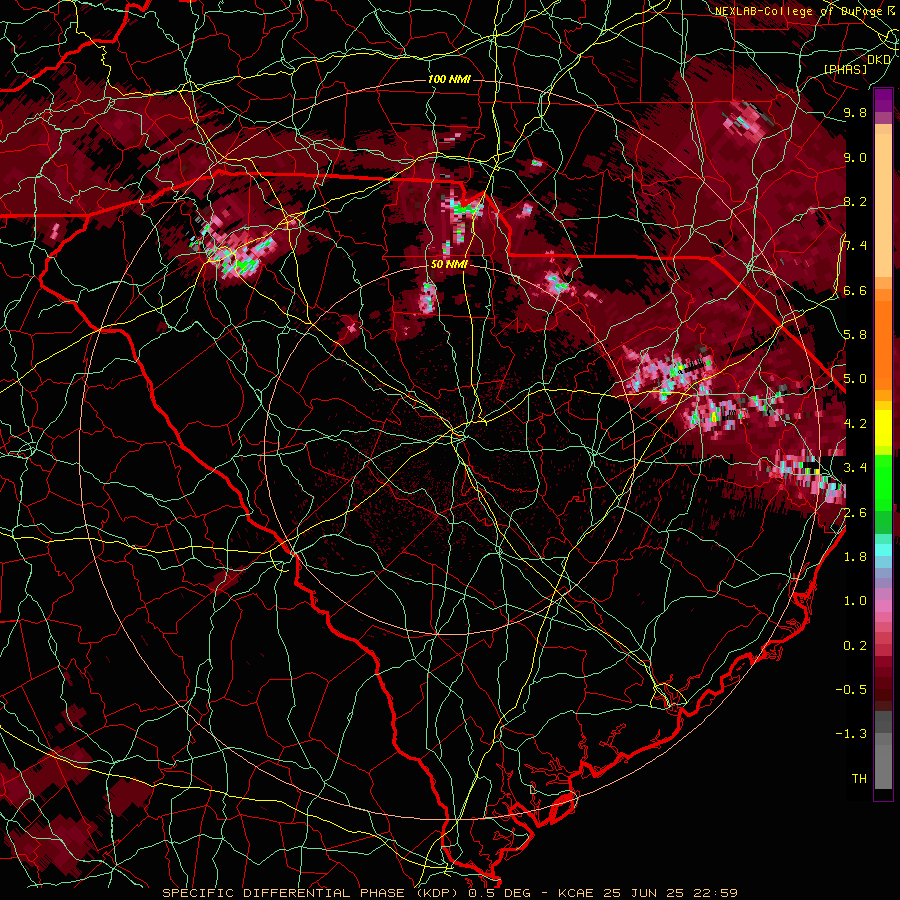Click the 6.6 scale value label
Viewport: 900px width, 900px height.
point(855,290)
